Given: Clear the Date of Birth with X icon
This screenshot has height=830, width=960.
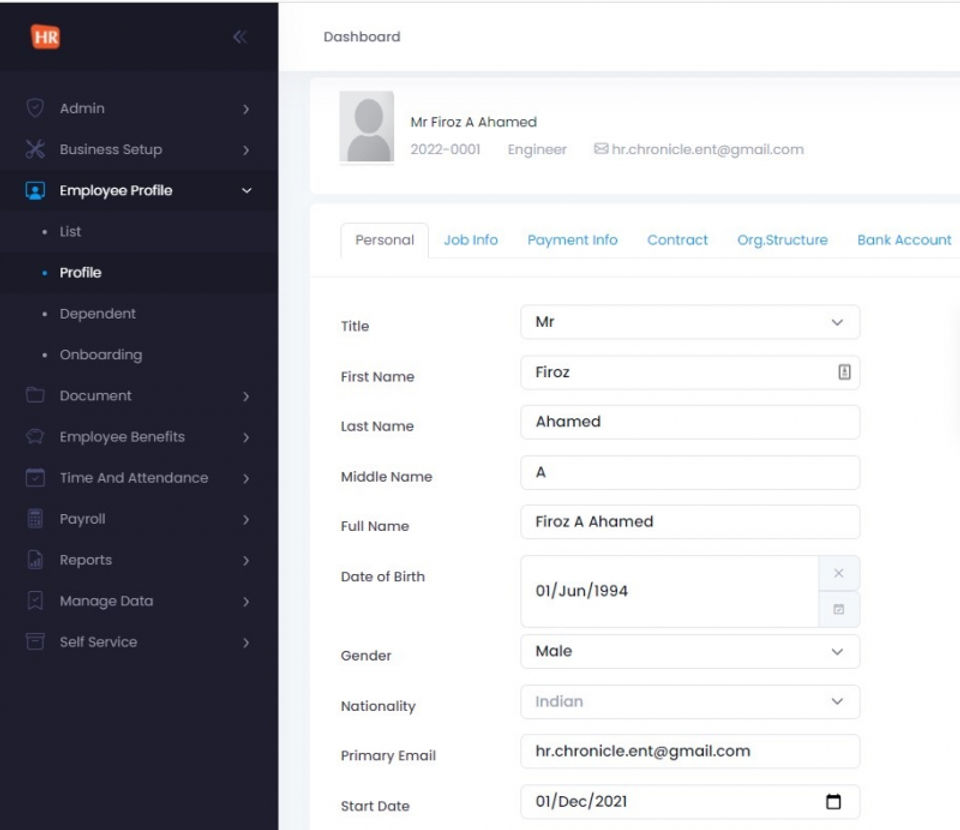Looking at the screenshot, I should 838,573.
